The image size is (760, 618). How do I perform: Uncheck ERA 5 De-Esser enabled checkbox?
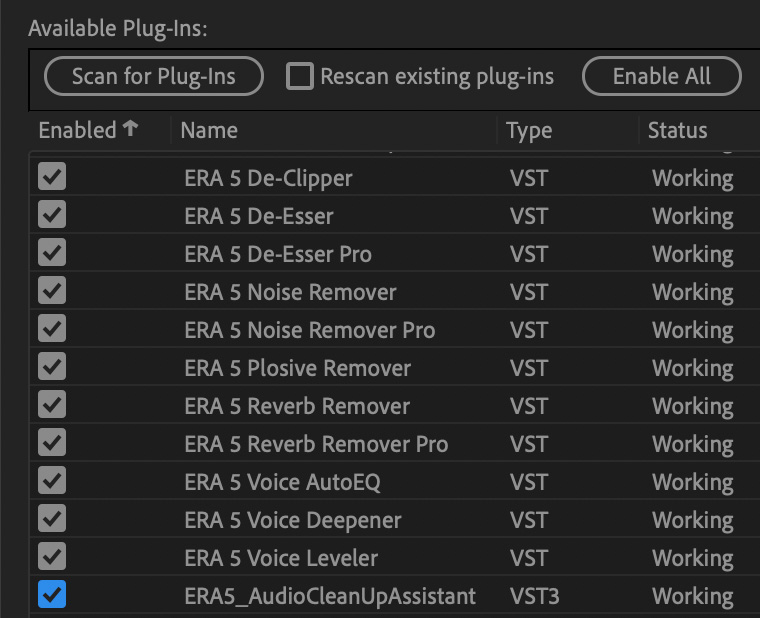pyautogui.click(x=52, y=214)
